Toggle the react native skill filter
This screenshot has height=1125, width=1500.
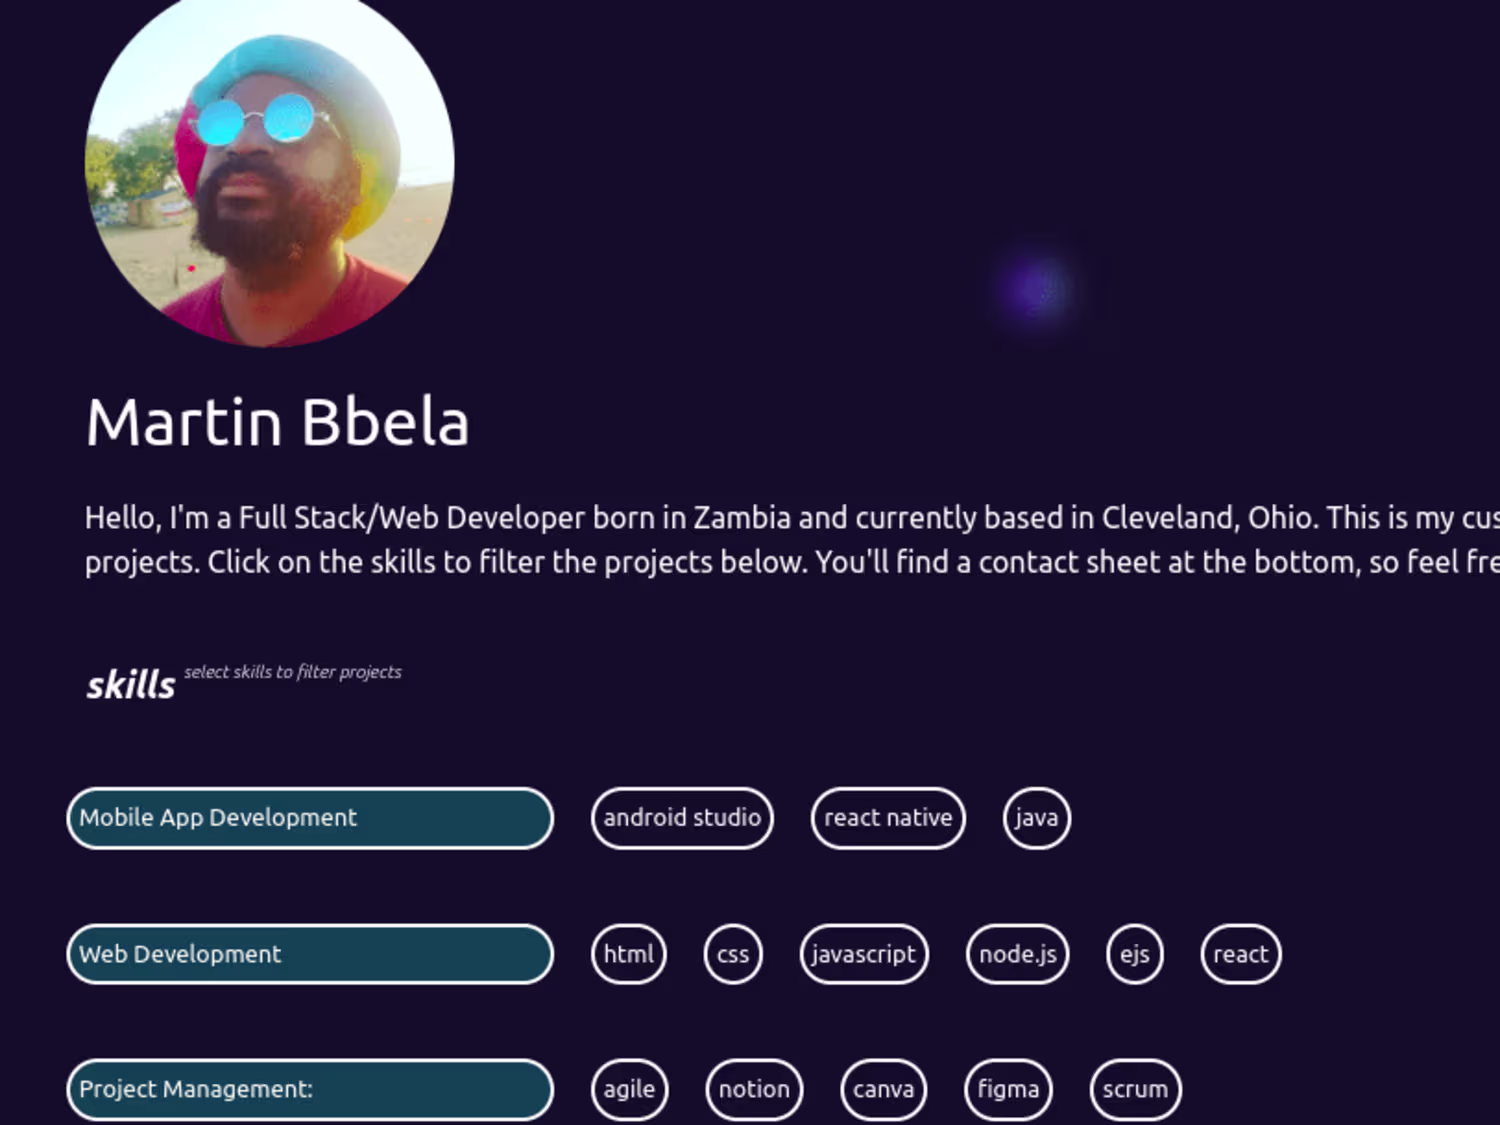coord(888,818)
